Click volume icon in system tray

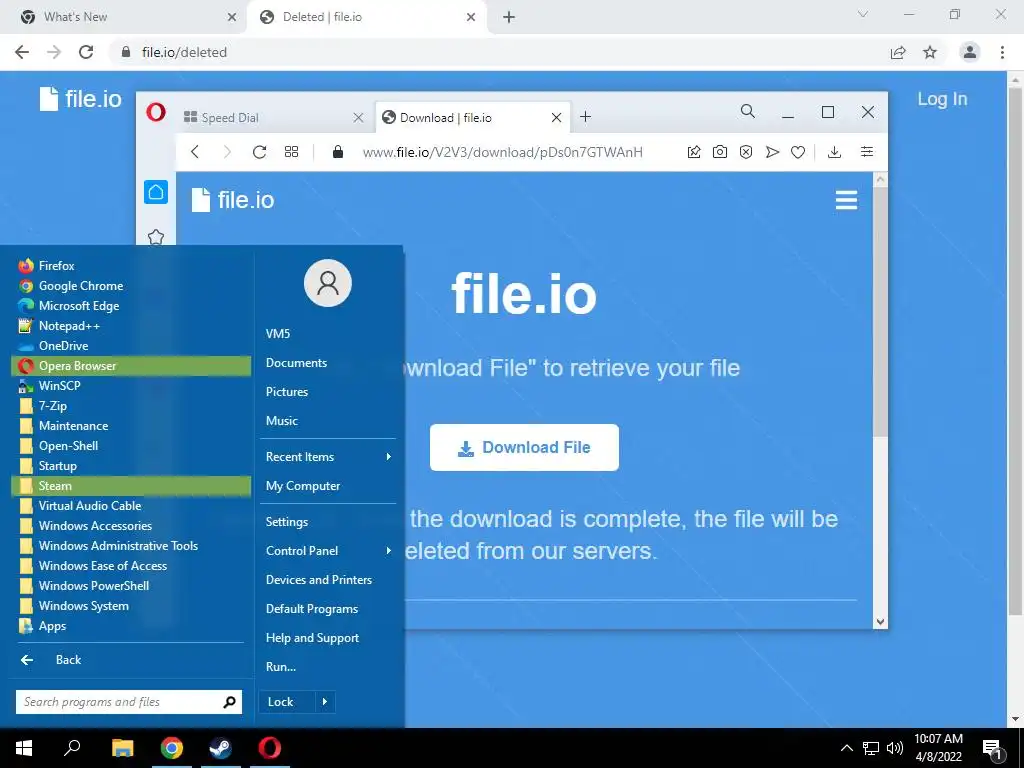895,748
